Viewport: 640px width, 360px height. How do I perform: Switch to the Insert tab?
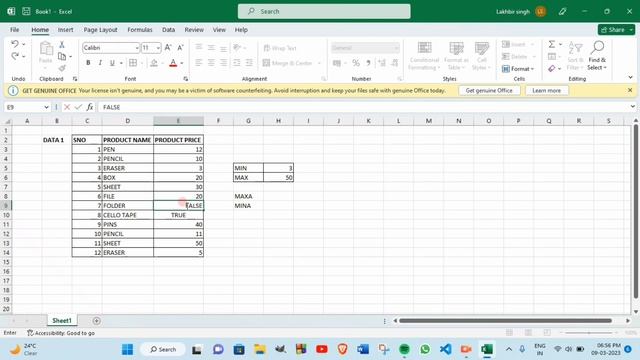pos(65,30)
